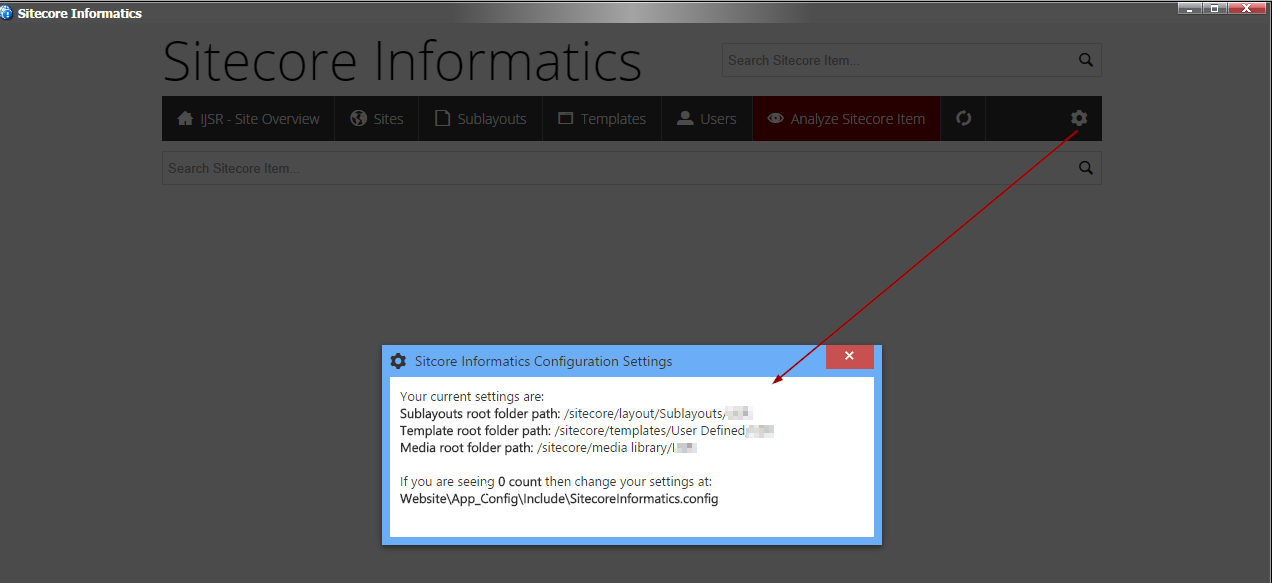Screen dimensions: 1272x583
Task: Click the lower search bar magnifier icon
Action: pos(1086,168)
